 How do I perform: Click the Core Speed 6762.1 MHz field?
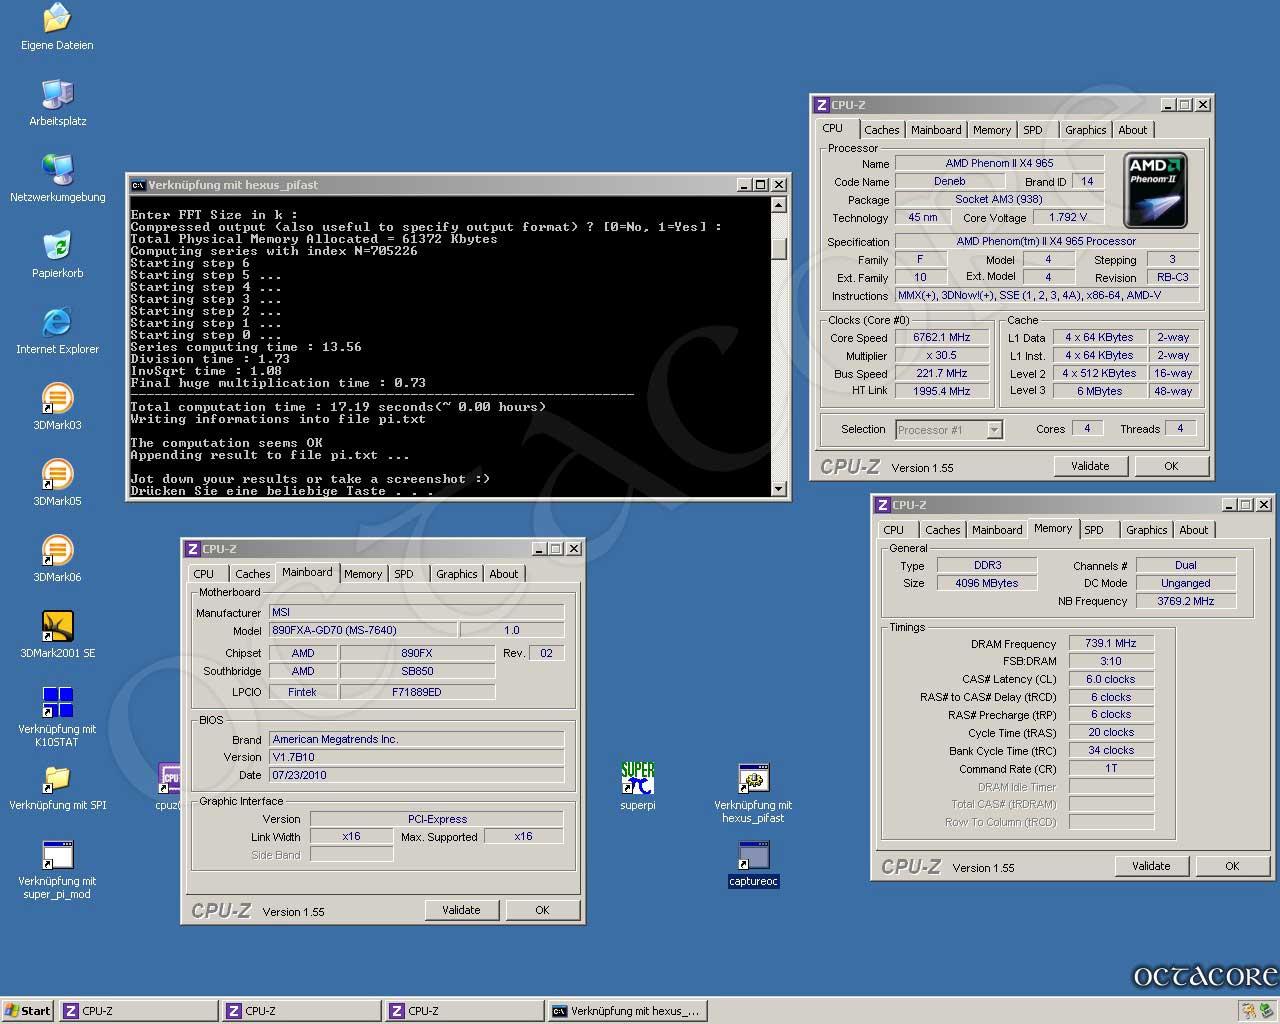[x=941, y=338]
